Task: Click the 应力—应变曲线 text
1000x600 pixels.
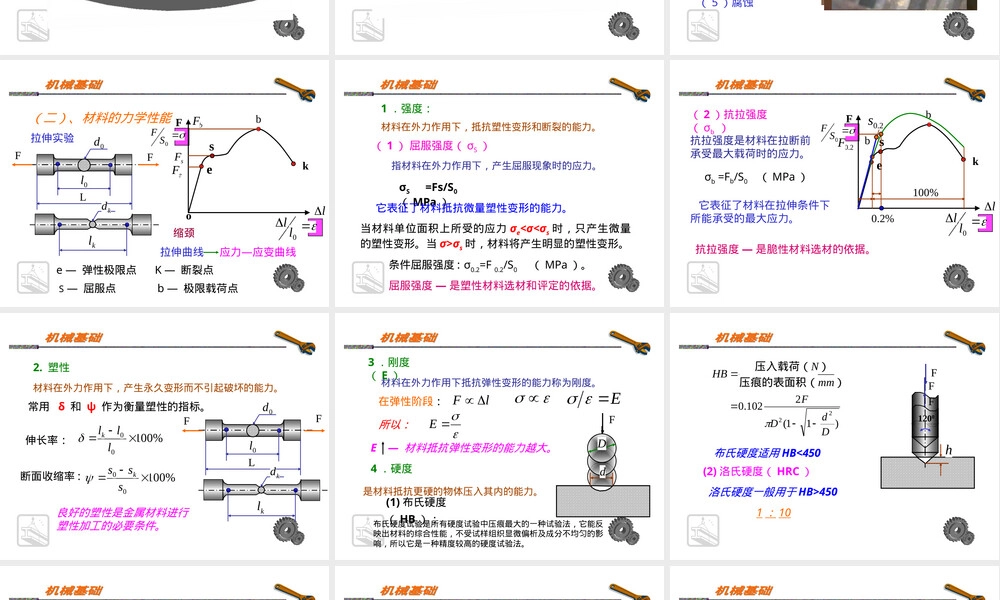Action: 258,252
